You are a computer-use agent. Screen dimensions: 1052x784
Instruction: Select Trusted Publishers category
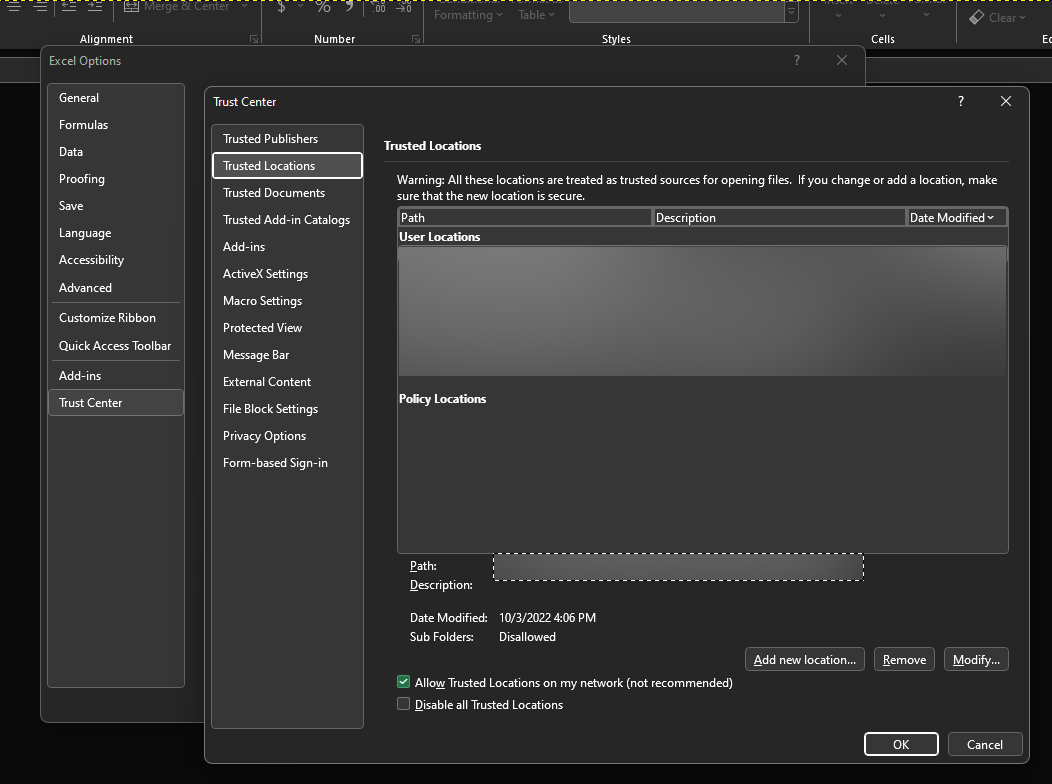tap(270, 138)
